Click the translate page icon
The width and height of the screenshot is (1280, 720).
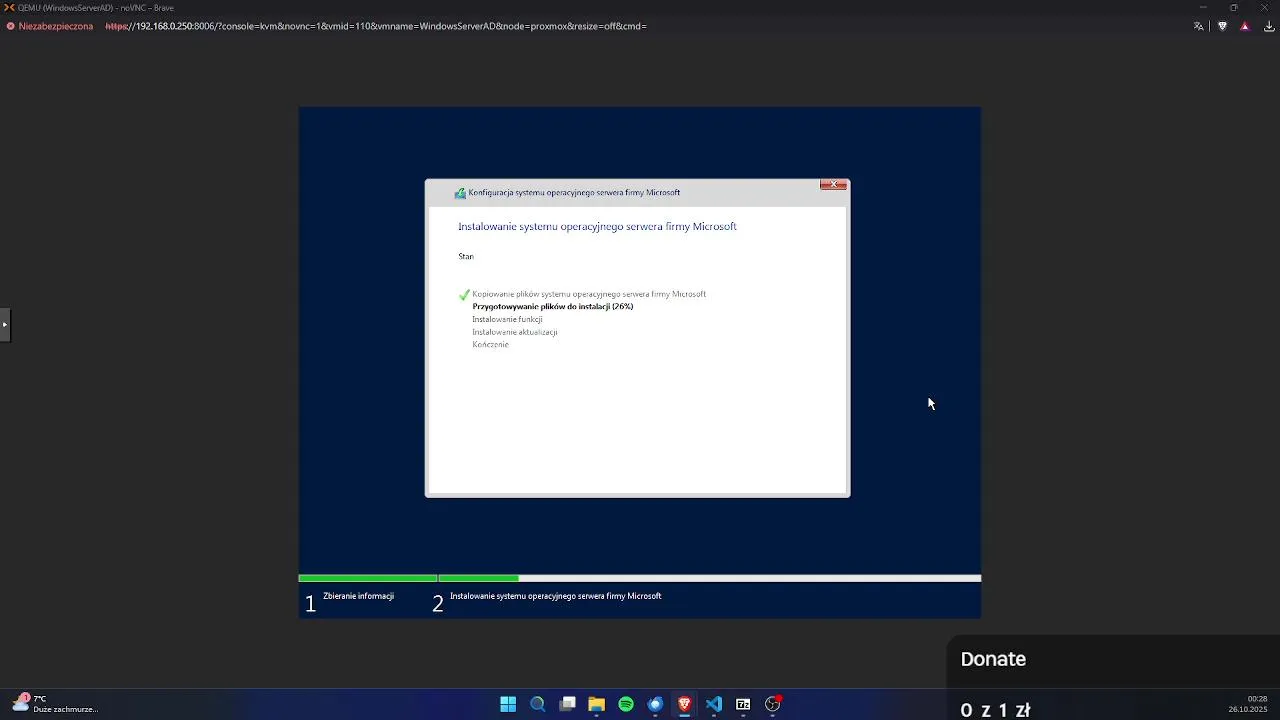(x=1199, y=26)
